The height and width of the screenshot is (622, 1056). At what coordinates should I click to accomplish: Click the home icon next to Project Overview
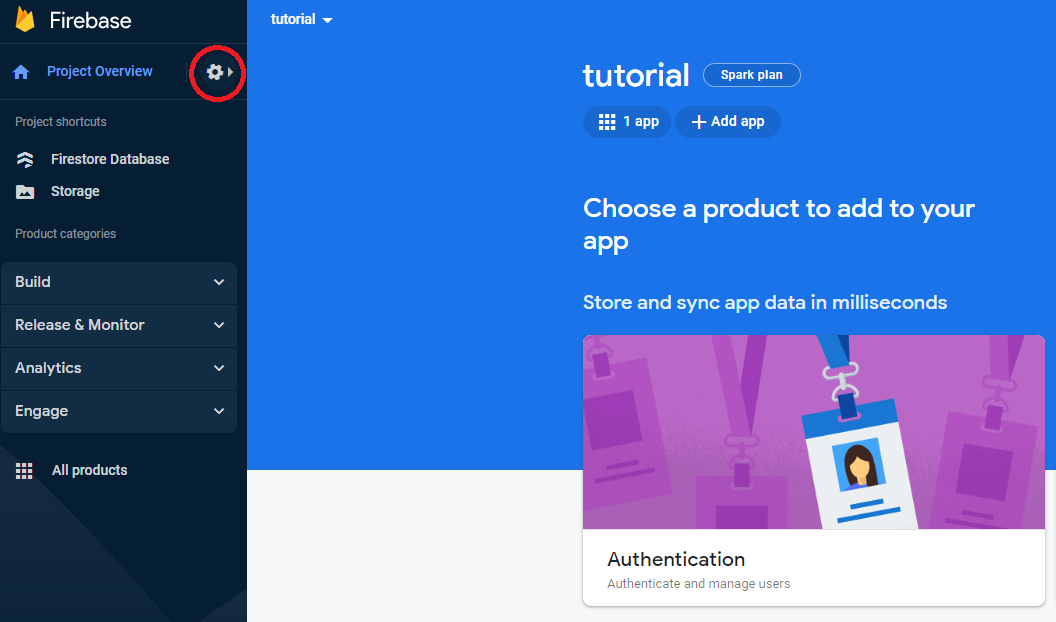(20, 71)
